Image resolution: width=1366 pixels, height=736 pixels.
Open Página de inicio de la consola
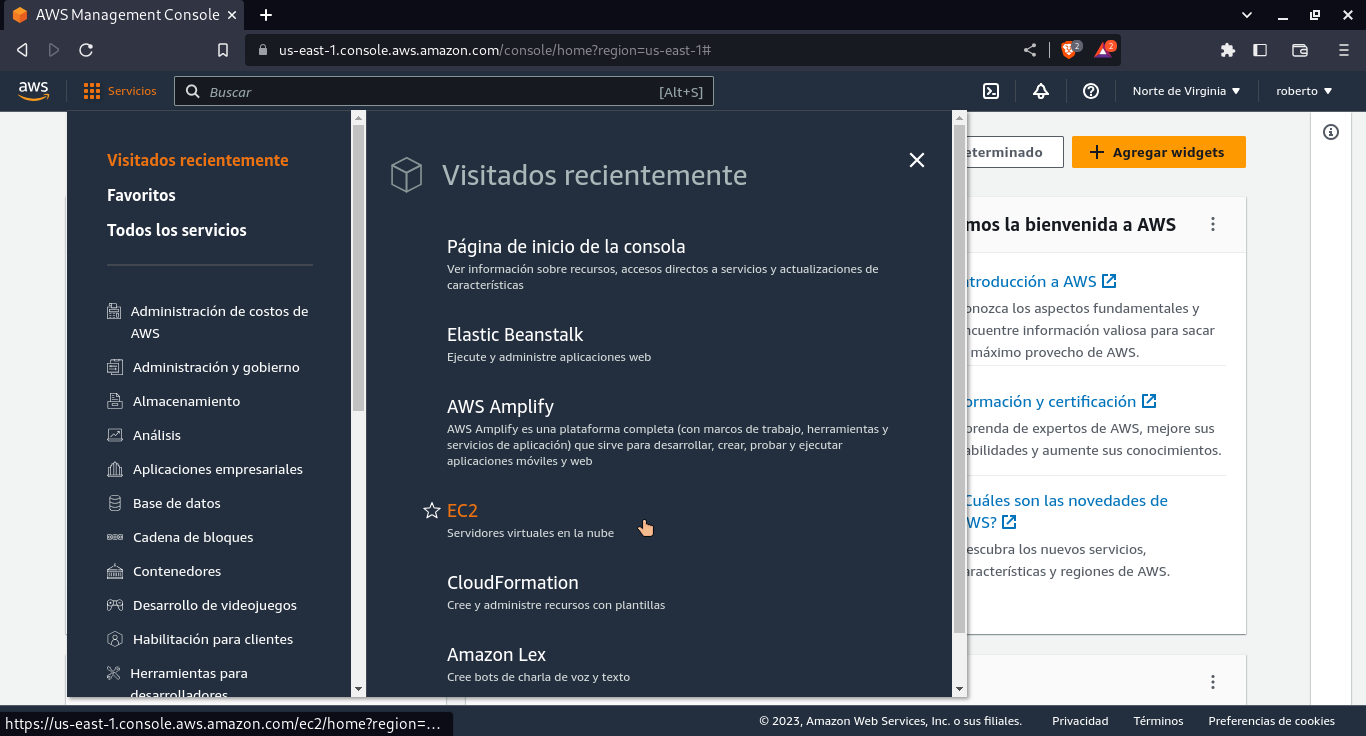(566, 247)
